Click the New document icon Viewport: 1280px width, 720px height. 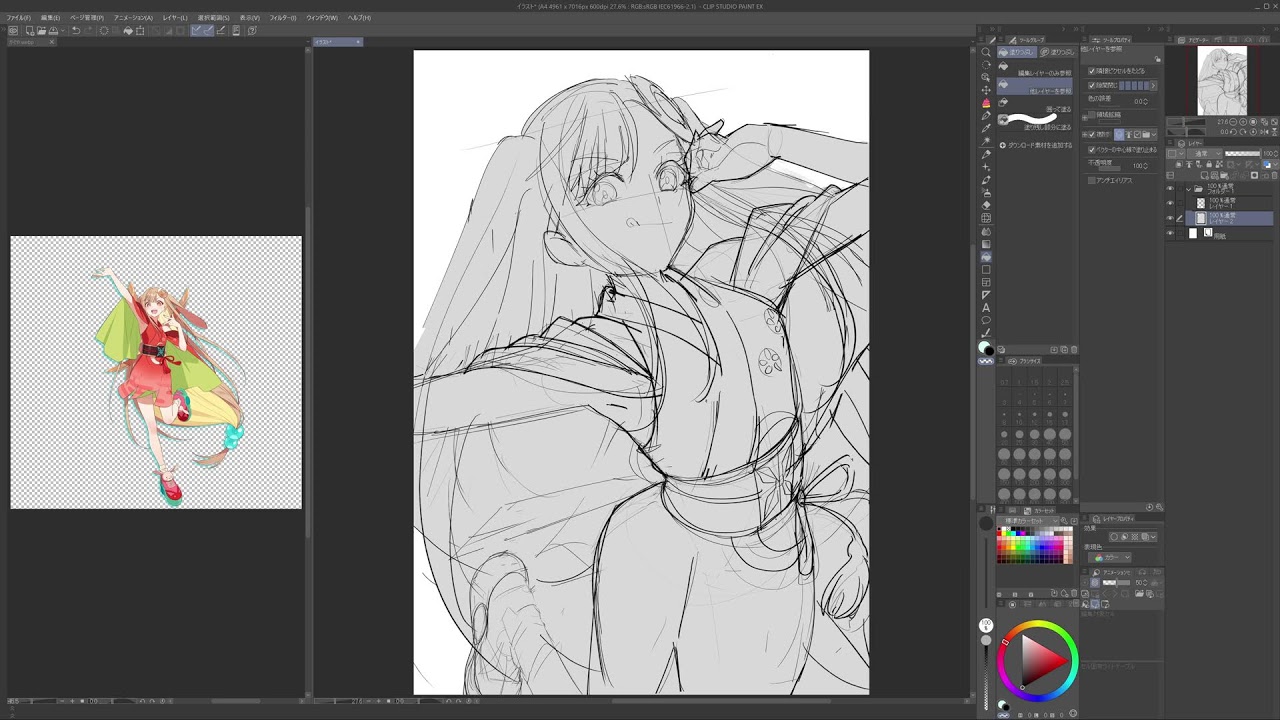(x=30, y=31)
